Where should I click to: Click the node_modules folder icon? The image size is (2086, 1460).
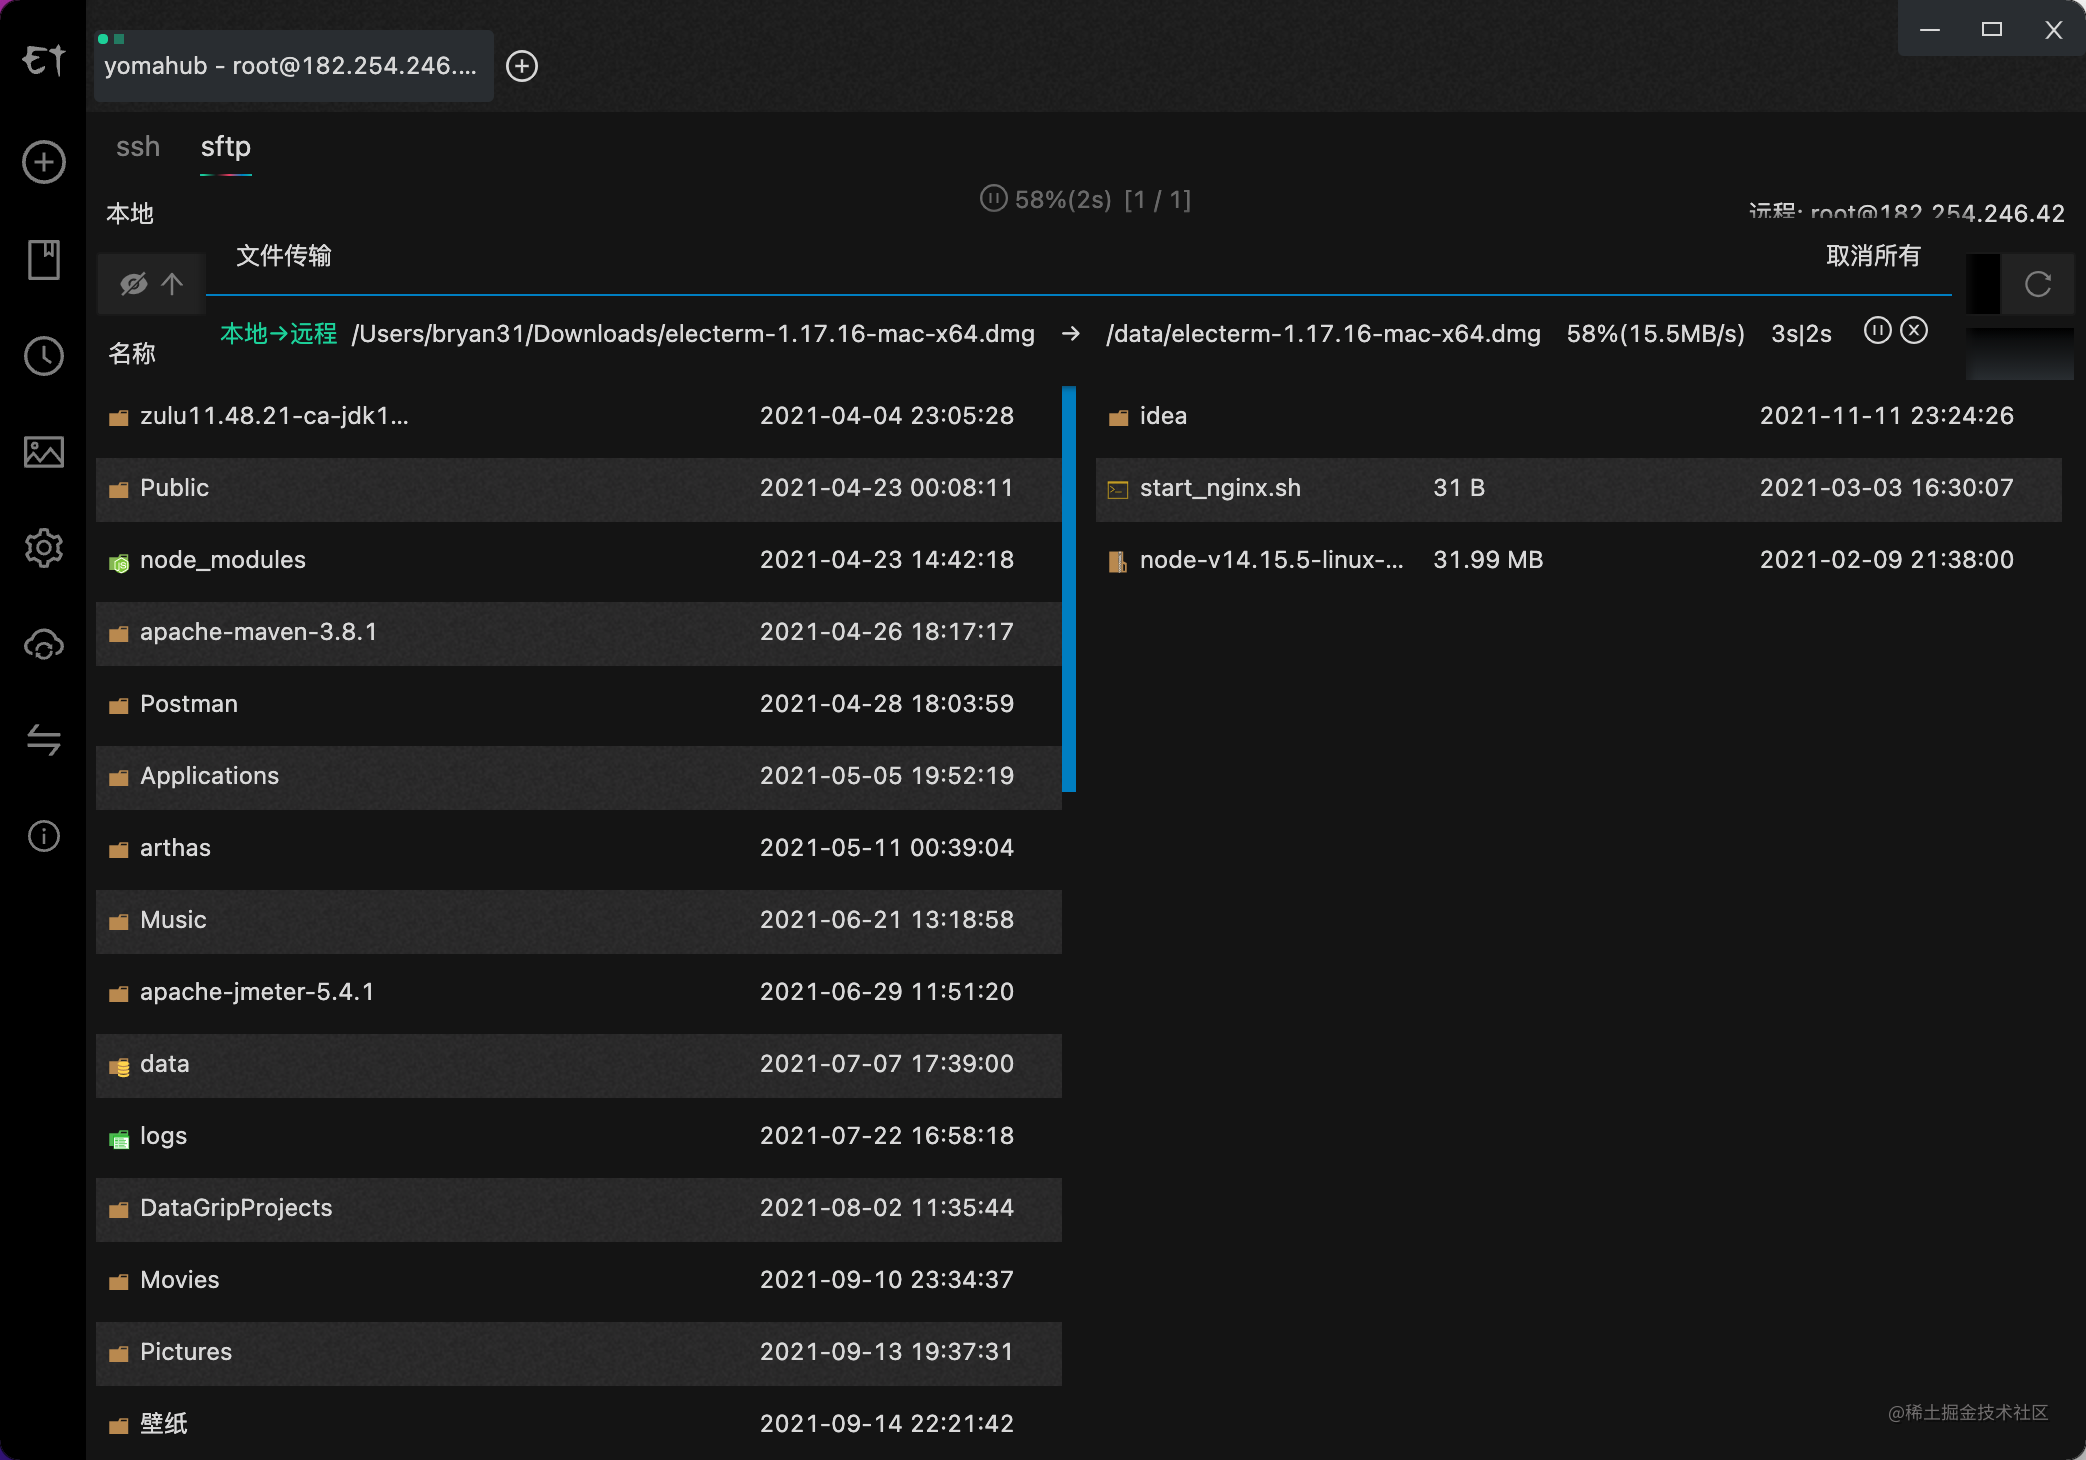click(x=119, y=563)
